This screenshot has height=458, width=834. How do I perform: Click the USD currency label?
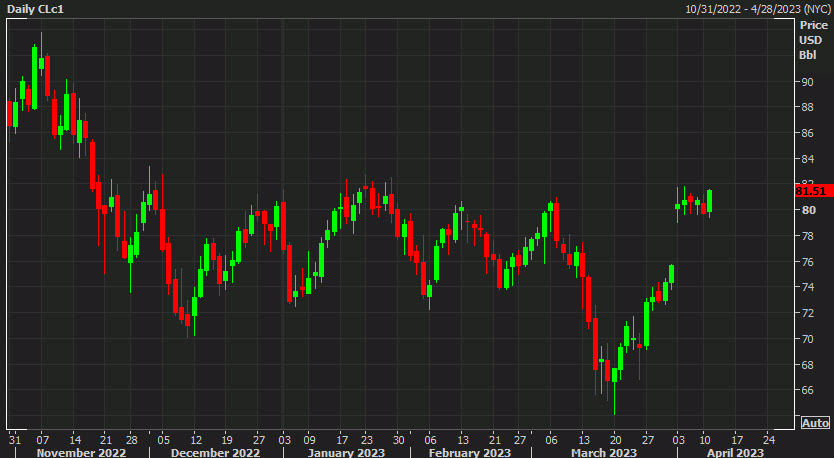point(811,40)
